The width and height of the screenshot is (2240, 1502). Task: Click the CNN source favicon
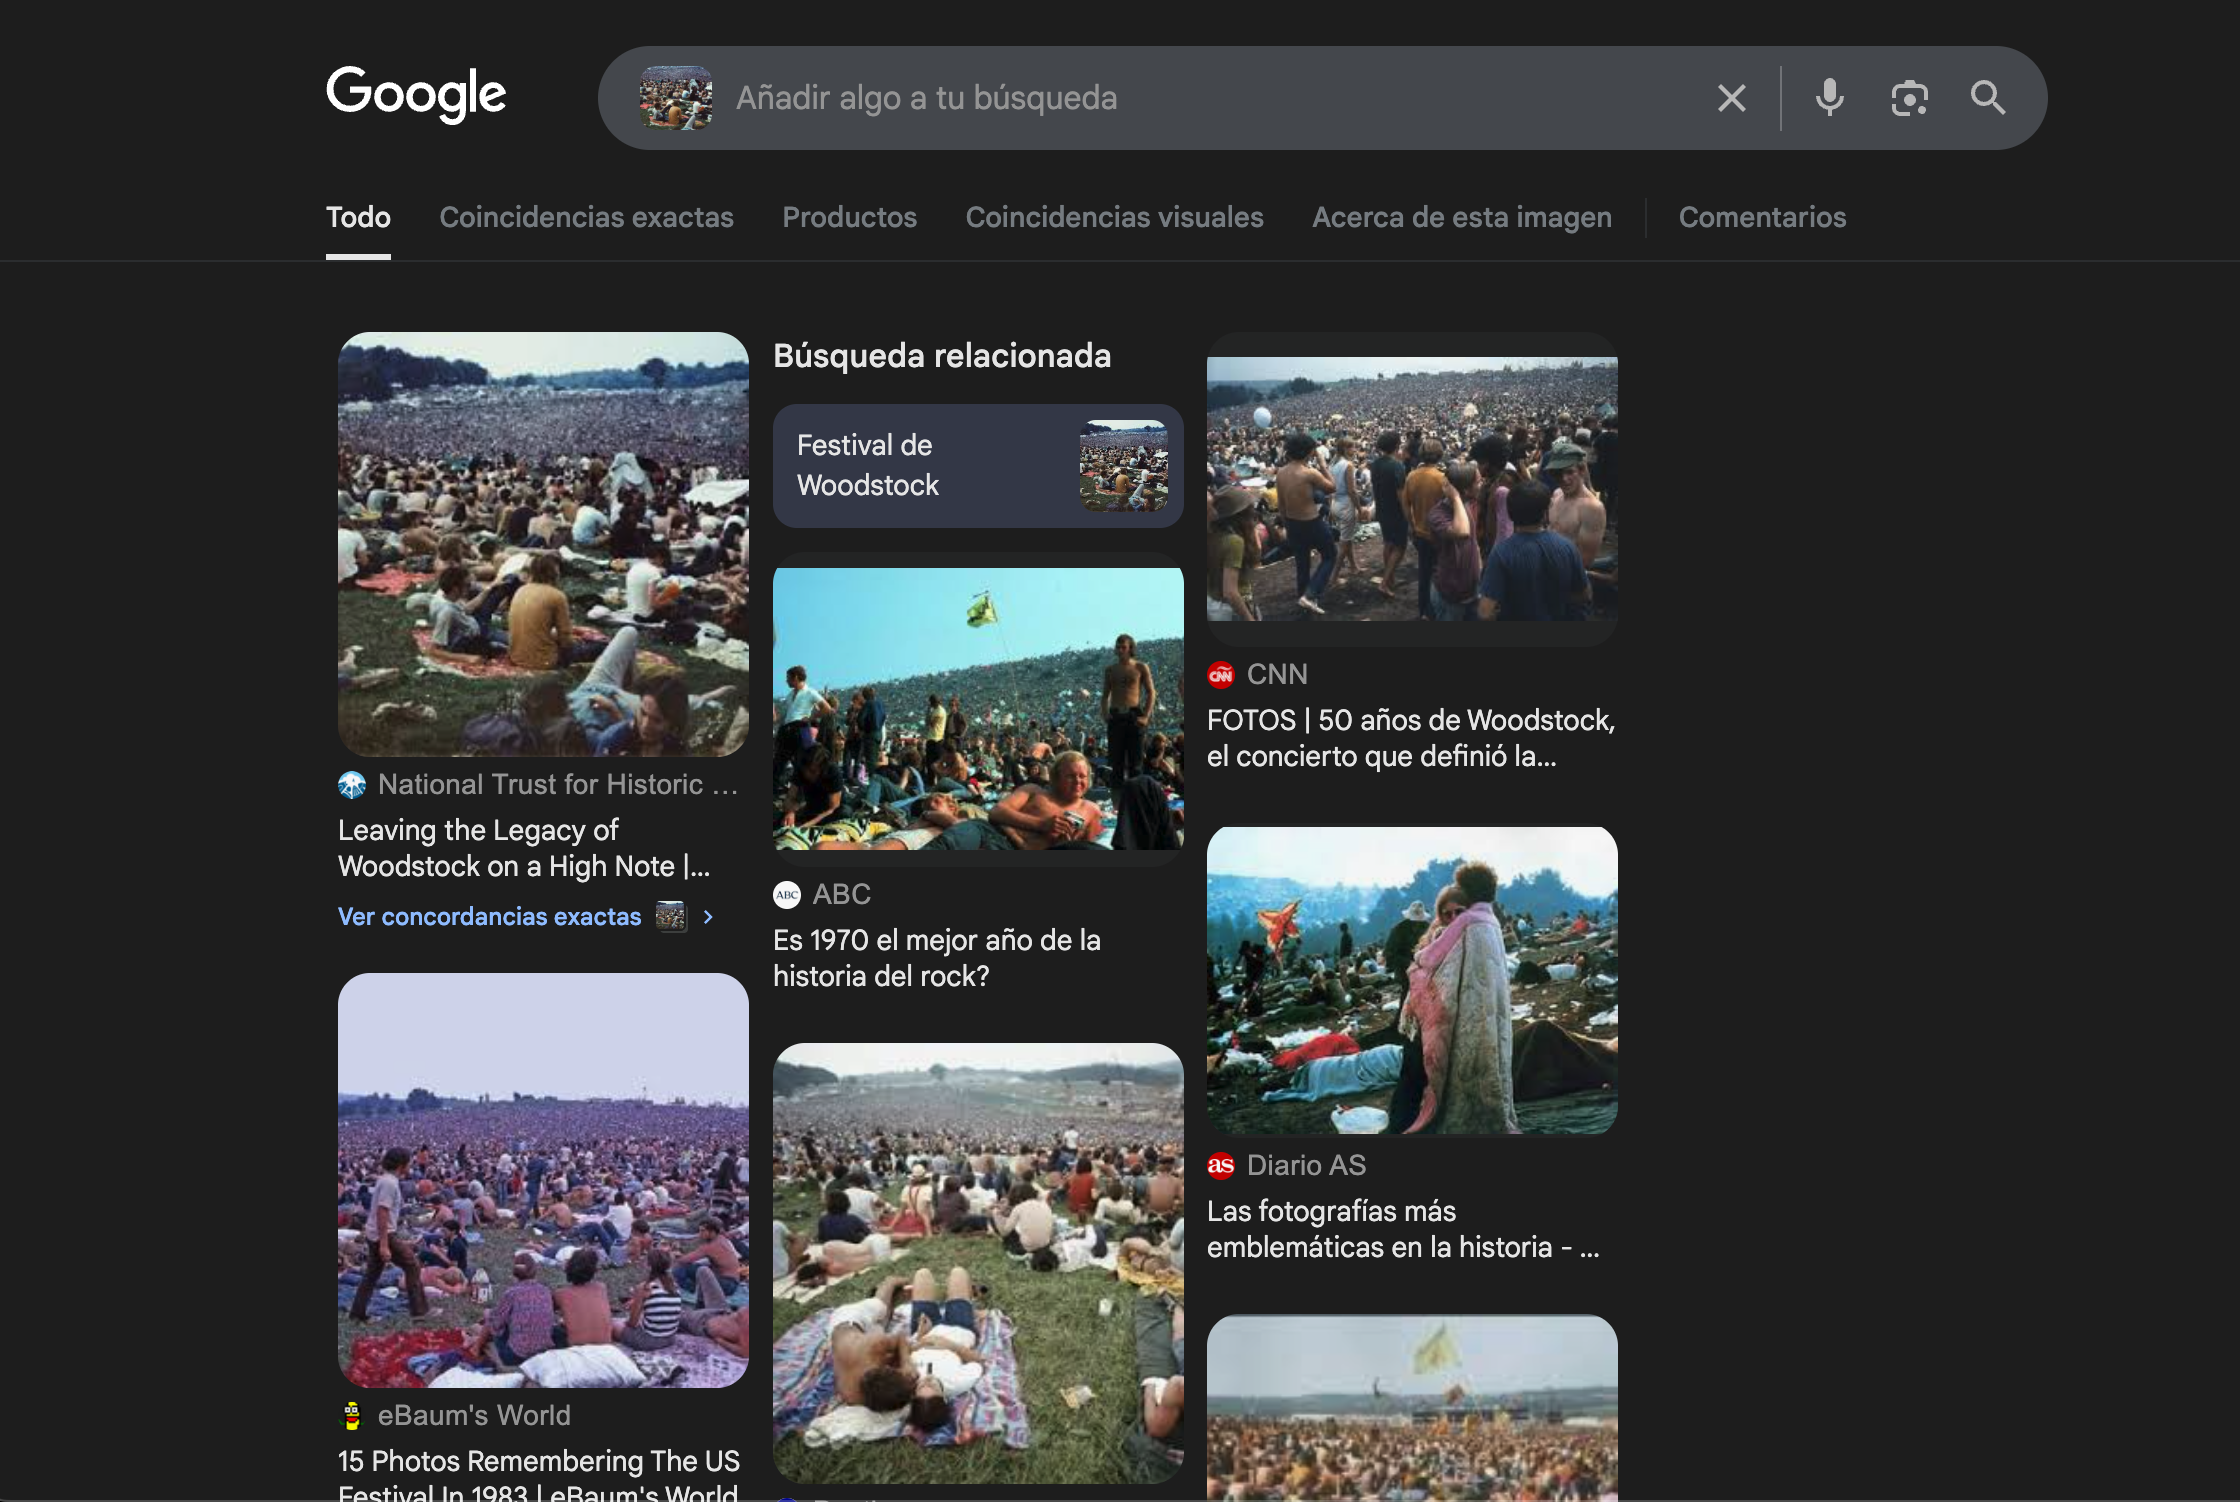(1220, 675)
